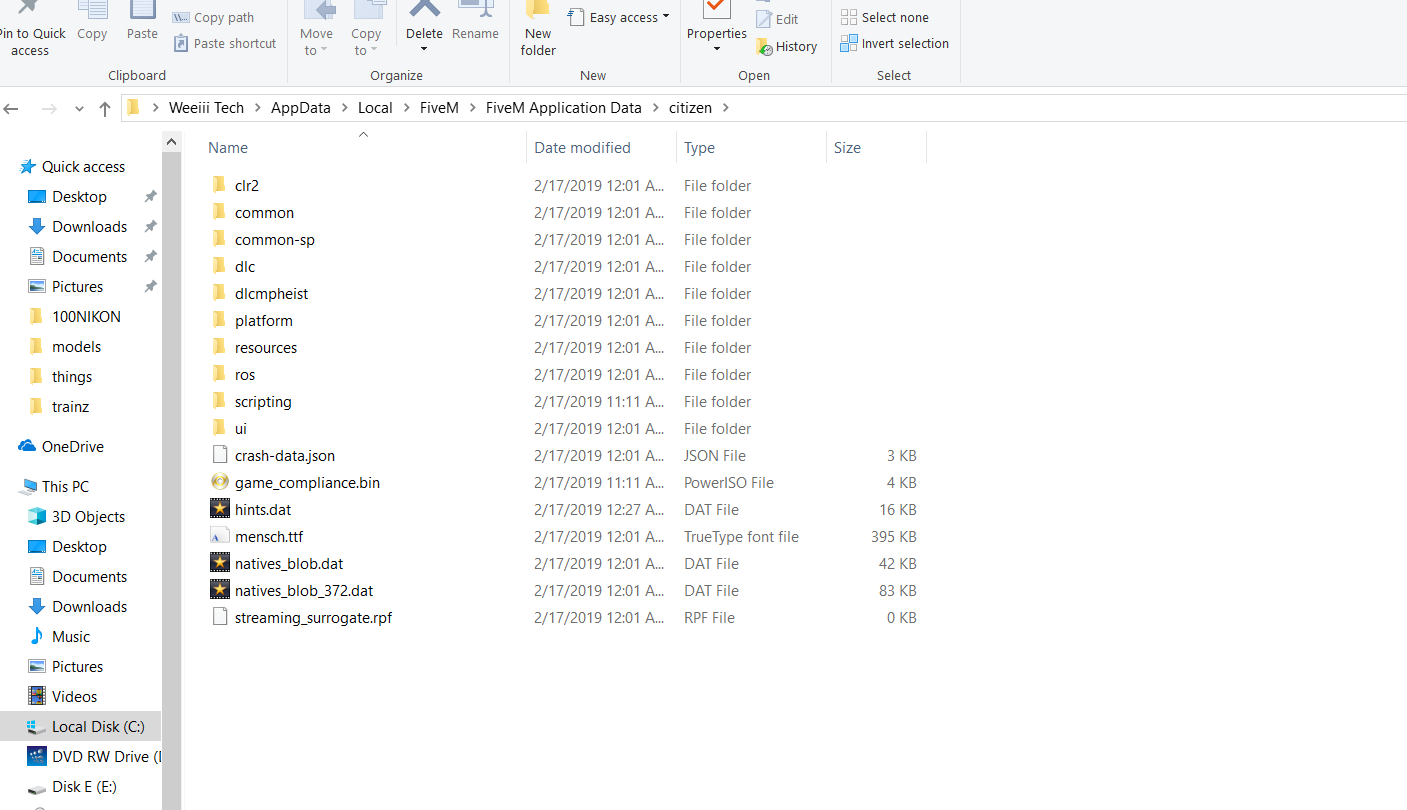
Task: Expand the Delete dropdown arrow
Action: click(424, 50)
